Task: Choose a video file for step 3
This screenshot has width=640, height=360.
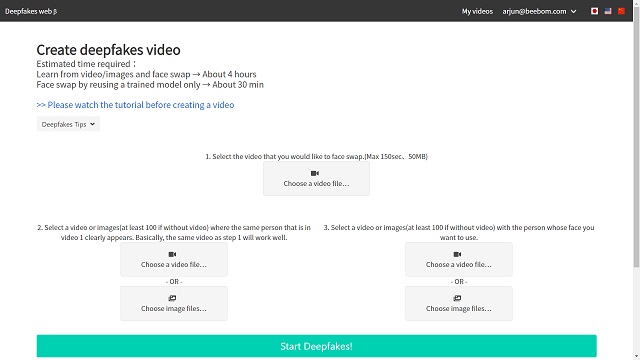Action: 459,259
